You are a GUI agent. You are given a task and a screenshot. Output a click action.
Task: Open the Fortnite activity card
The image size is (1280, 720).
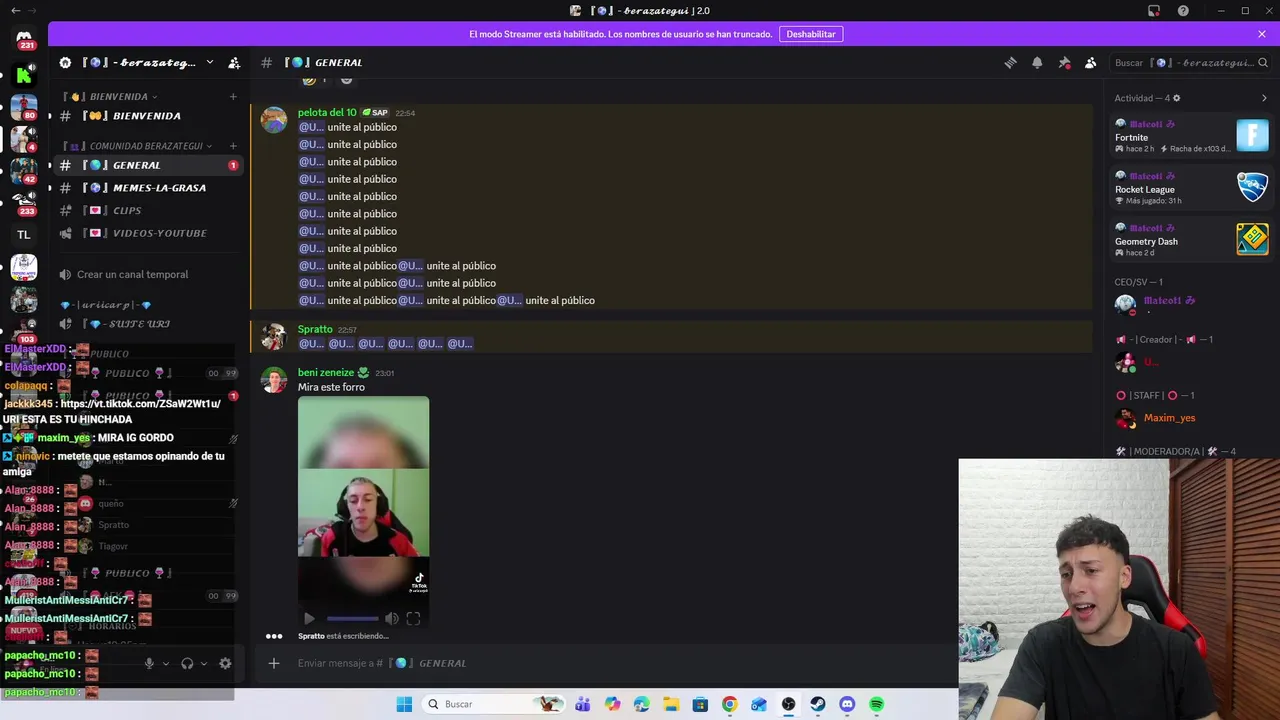1192,135
